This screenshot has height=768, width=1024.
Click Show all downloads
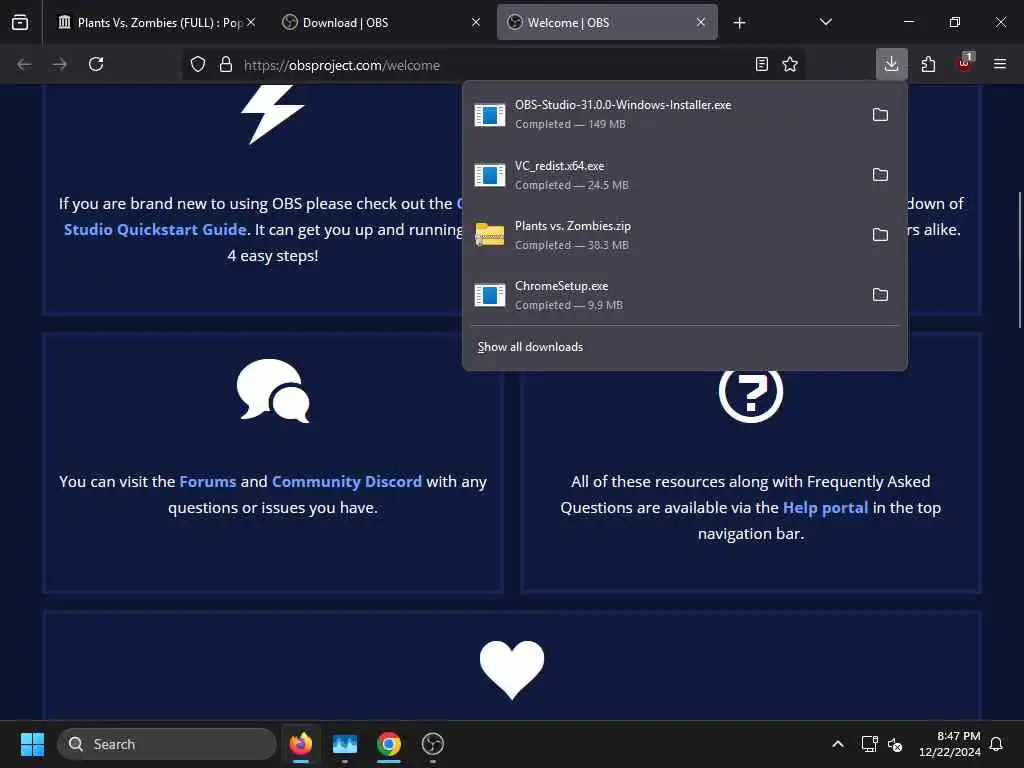[x=530, y=347]
